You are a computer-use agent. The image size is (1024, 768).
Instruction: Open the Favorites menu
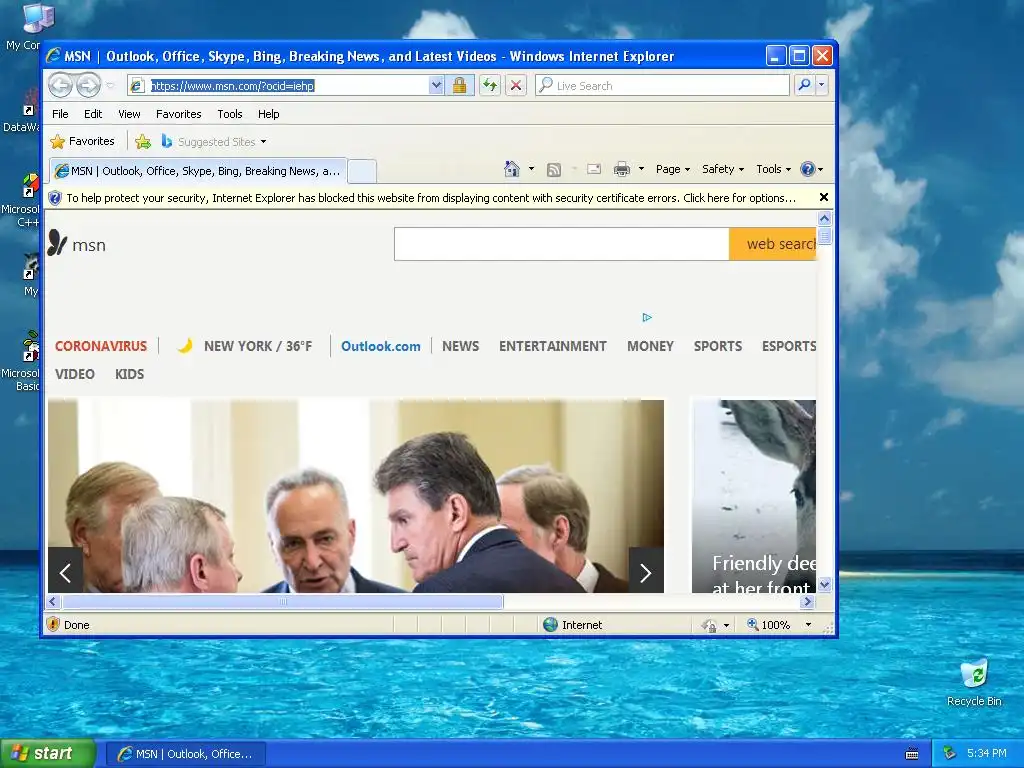point(178,114)
